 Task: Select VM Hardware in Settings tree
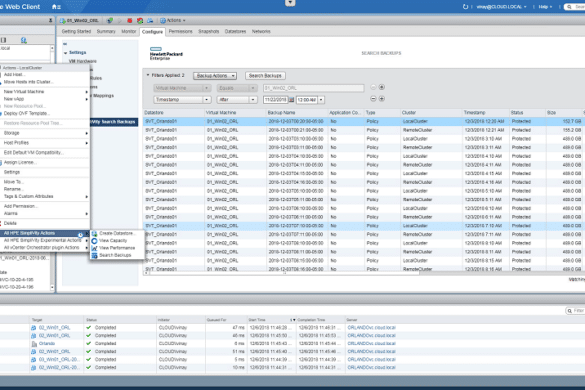coord(82,61)
